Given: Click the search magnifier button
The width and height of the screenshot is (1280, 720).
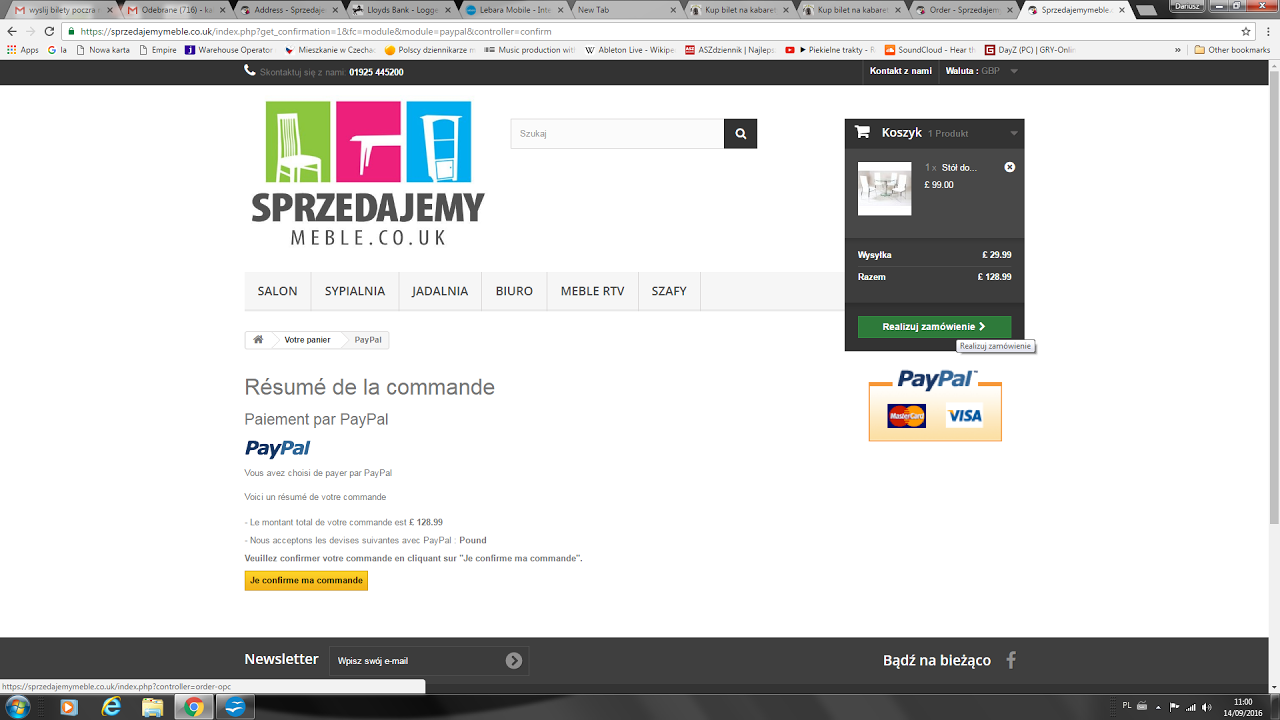Looking at the screenshot, I should (740, 134).
